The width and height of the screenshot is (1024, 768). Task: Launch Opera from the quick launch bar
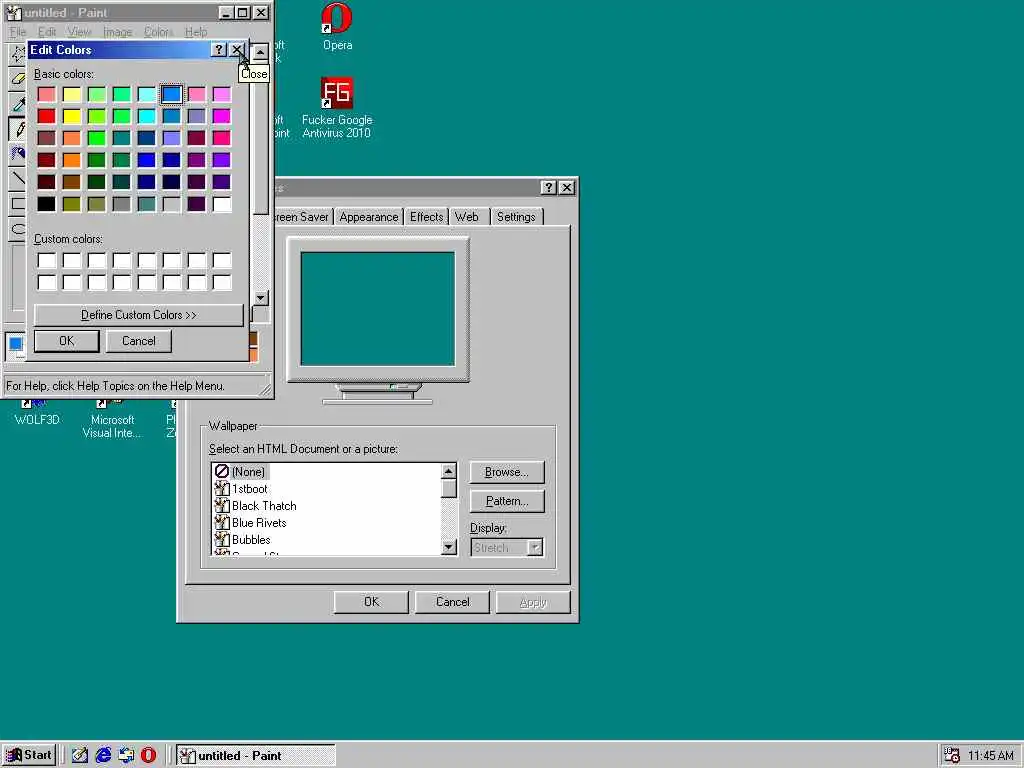(149, 756)
